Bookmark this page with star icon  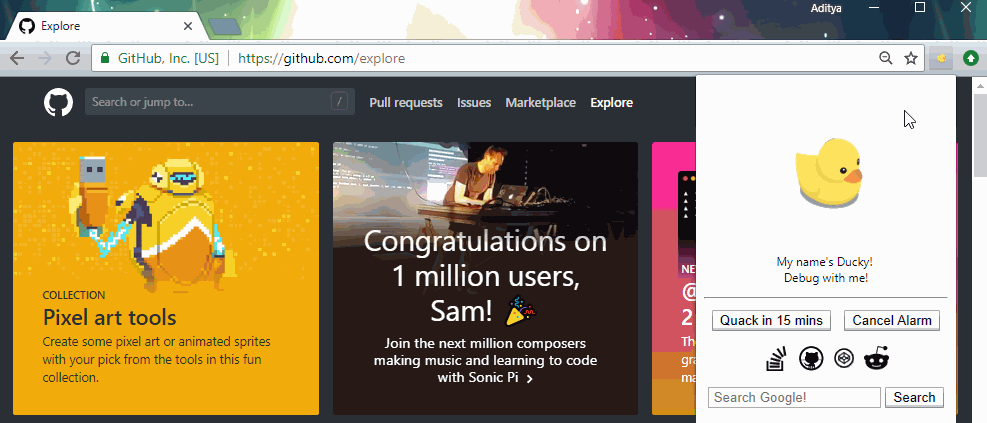(911, 59)
